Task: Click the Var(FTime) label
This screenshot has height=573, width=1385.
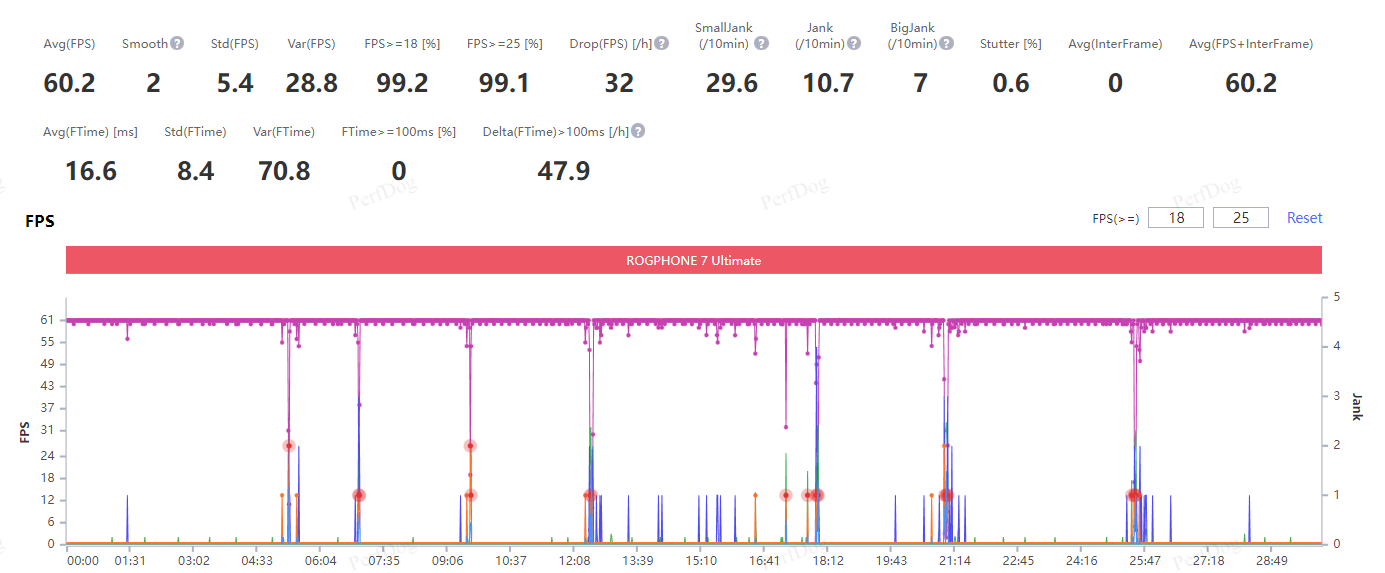Action: click(x=284, y=132)
